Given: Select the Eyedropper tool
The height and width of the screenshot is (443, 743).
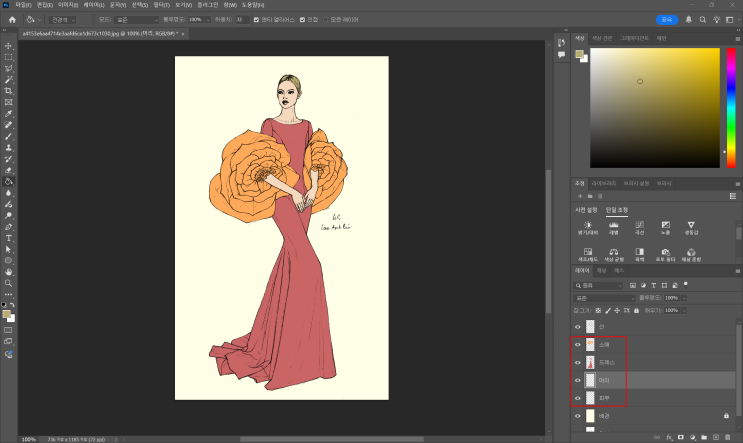Looking at the screenshot, I should click(x=8, y=113).
